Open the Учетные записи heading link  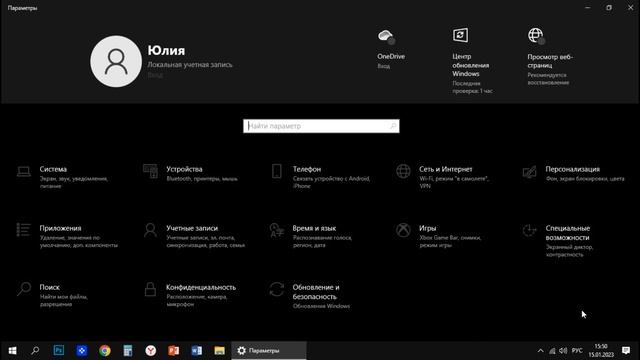[x=192, y=228]
